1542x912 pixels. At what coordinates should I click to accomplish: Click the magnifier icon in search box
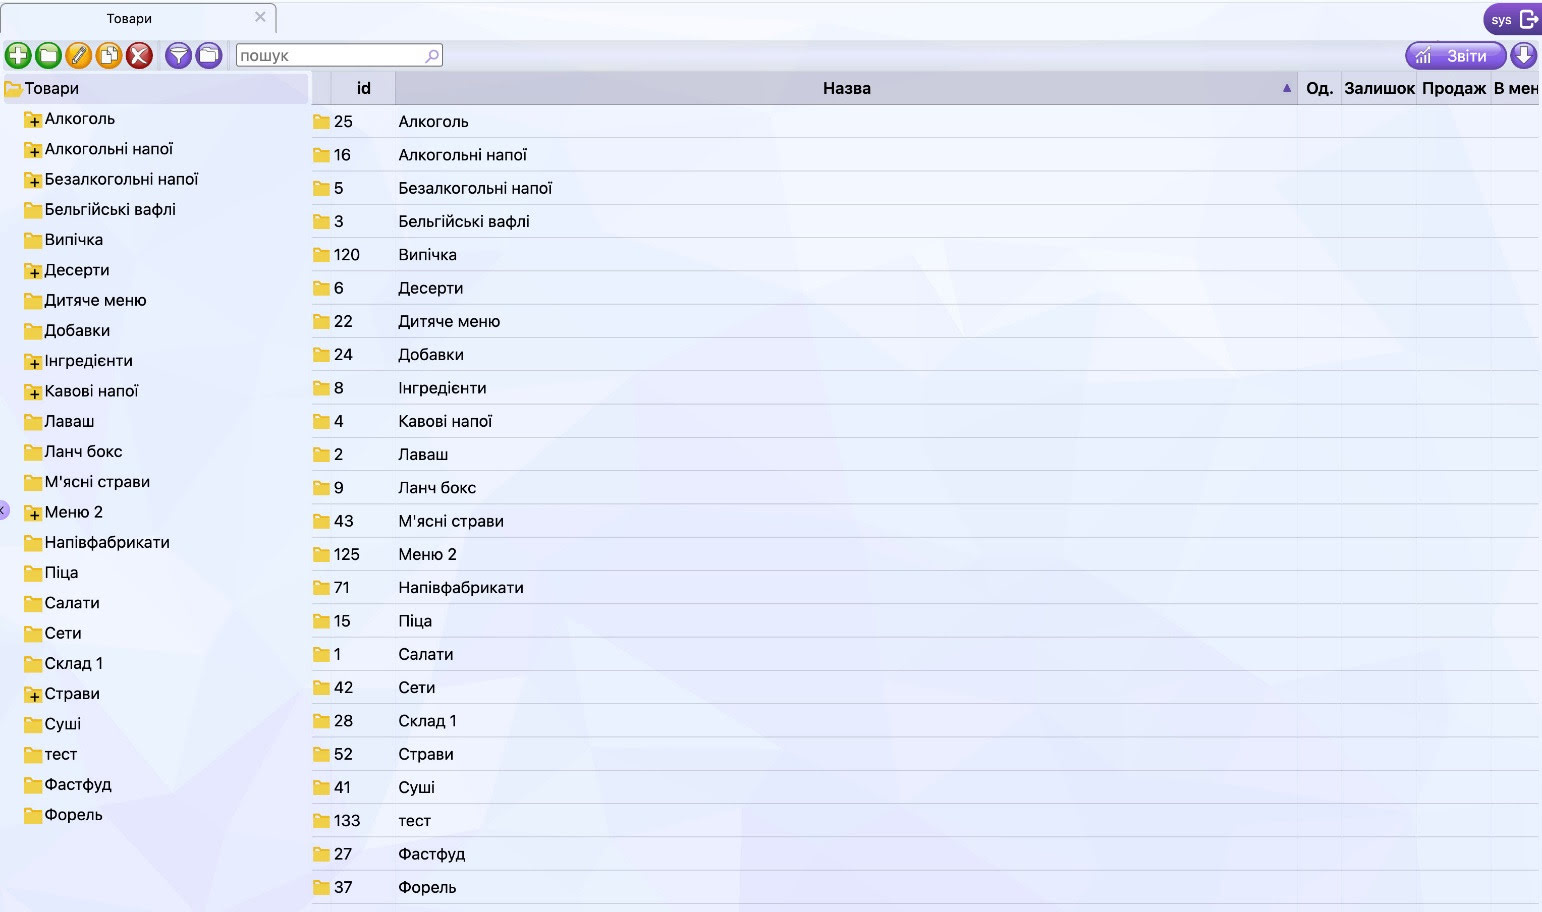[x=432, y=56]
